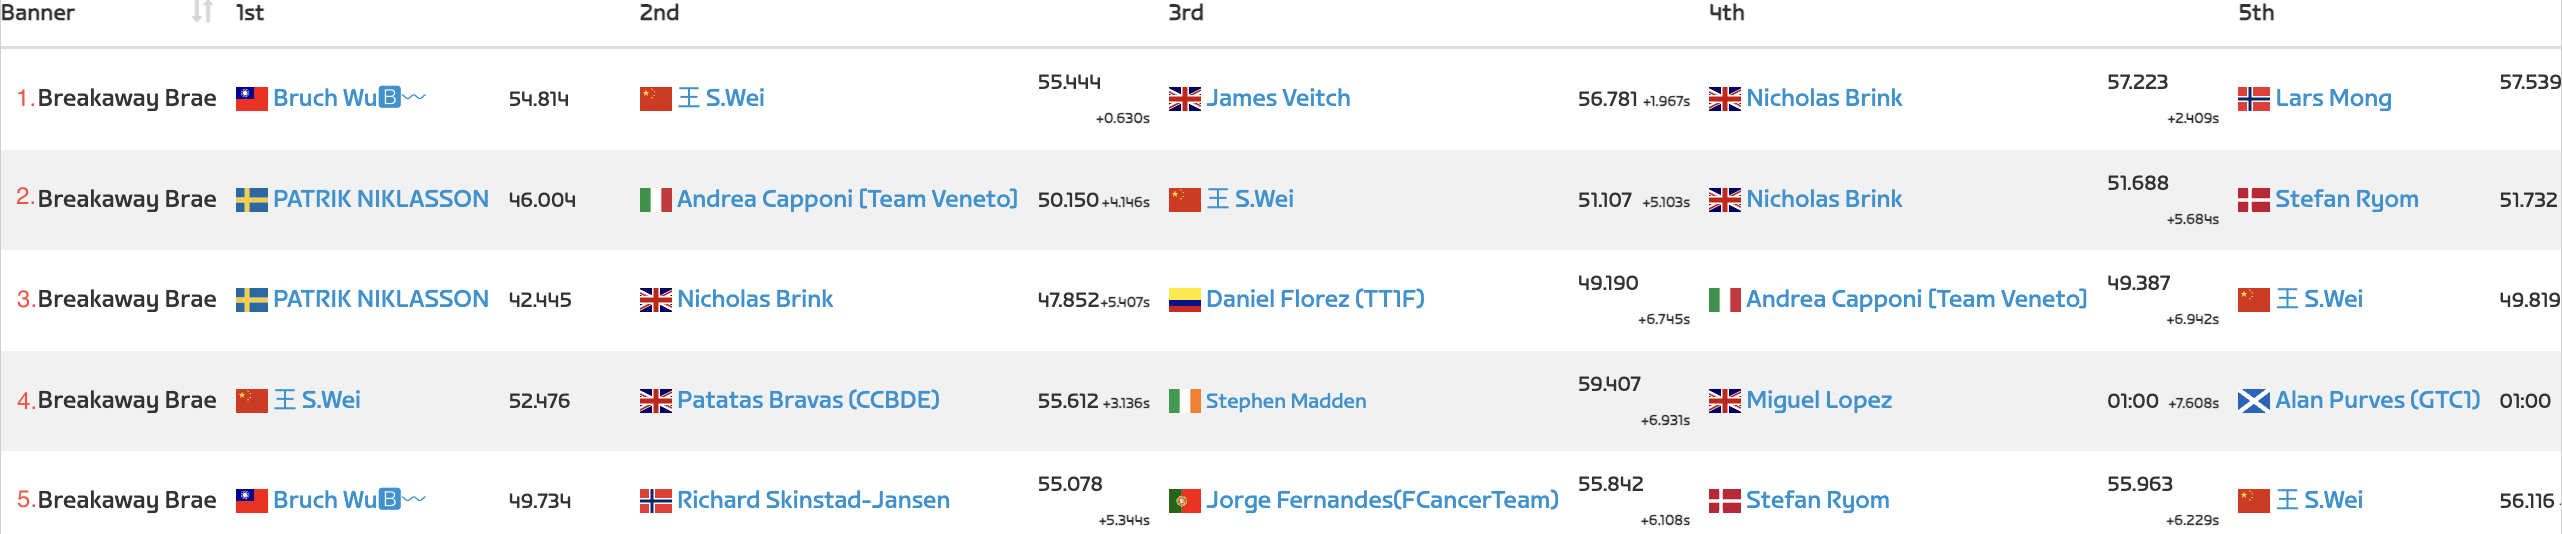Click the Norway flag next to Lars Mong
Screen dimensions: 2562x534
tap(2253, 98)
